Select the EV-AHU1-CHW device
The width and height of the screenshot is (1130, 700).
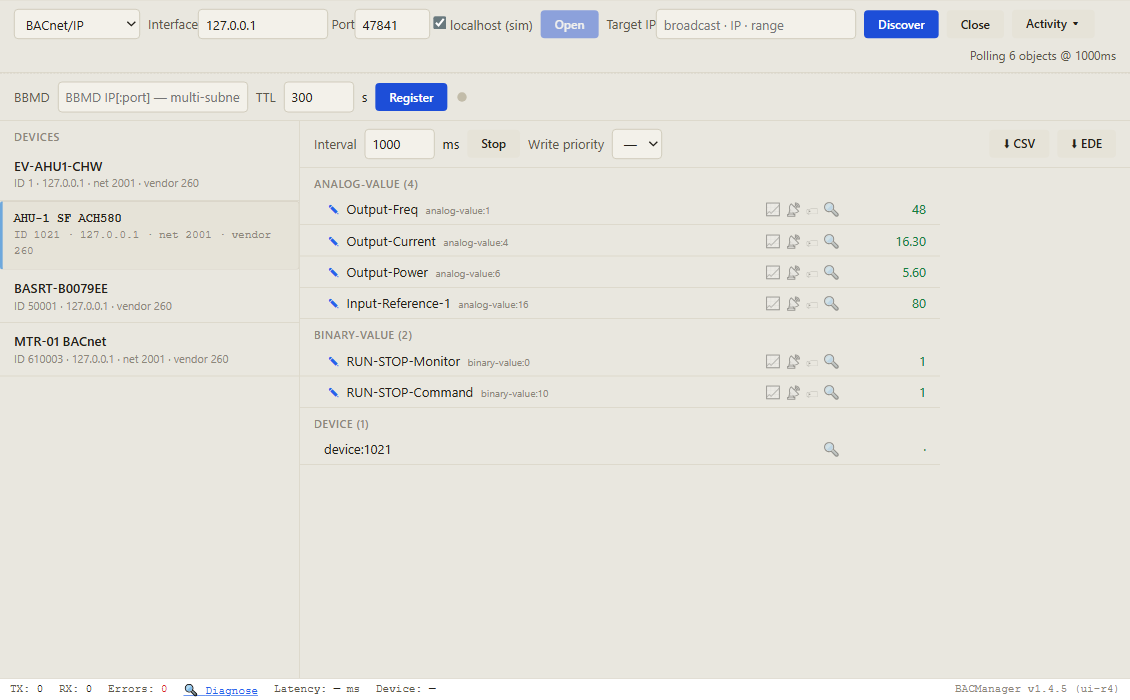click(149, 174)
